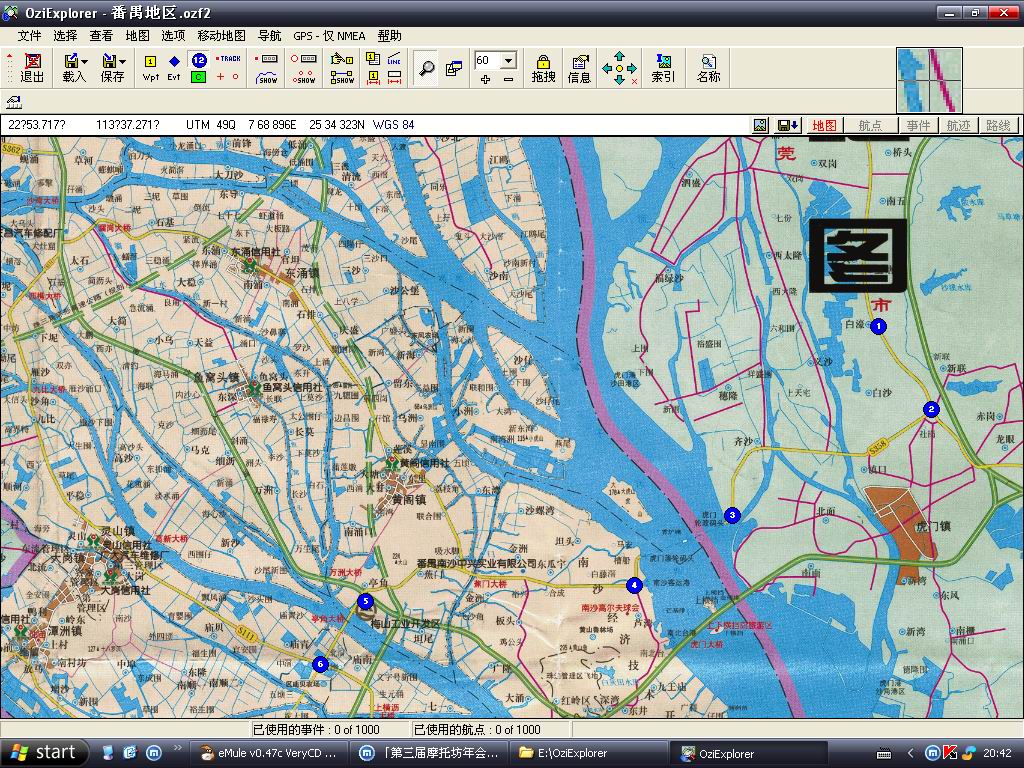Click the 退出 exit toolbar icon
This screenshot has height=768, width=1024.
coord(32,68)
